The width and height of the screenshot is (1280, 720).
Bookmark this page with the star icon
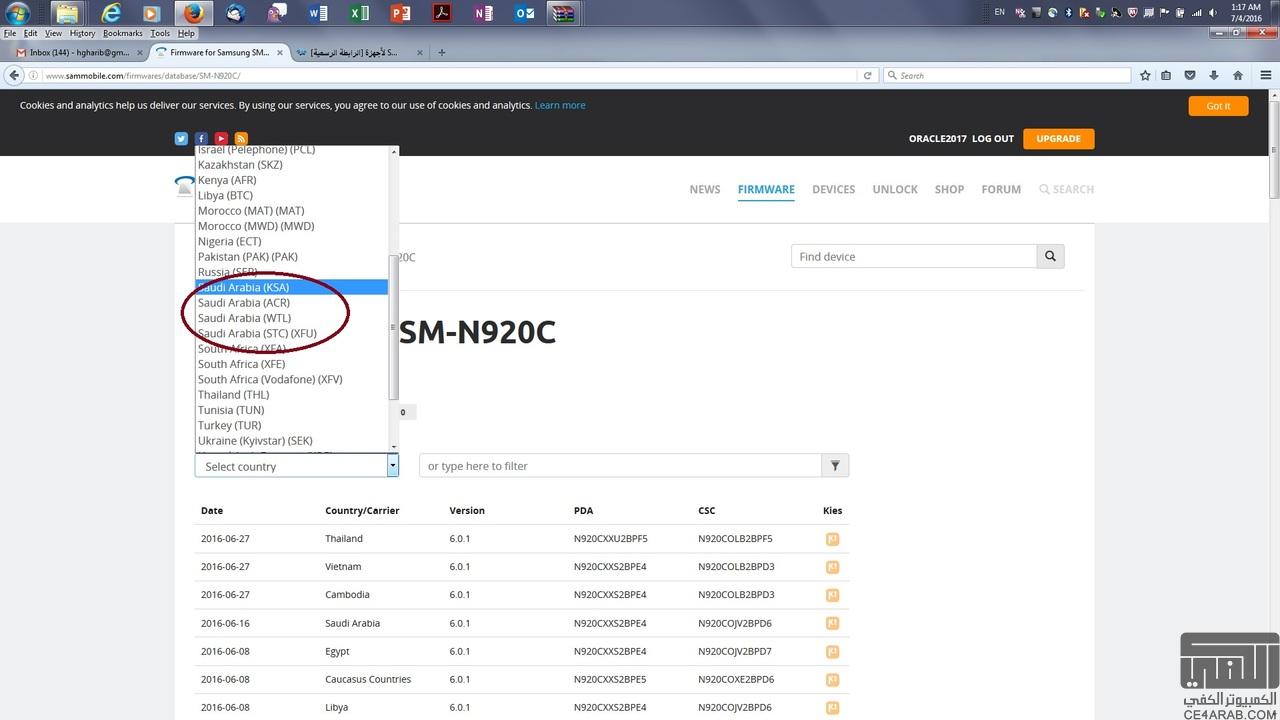point(1146,75)
